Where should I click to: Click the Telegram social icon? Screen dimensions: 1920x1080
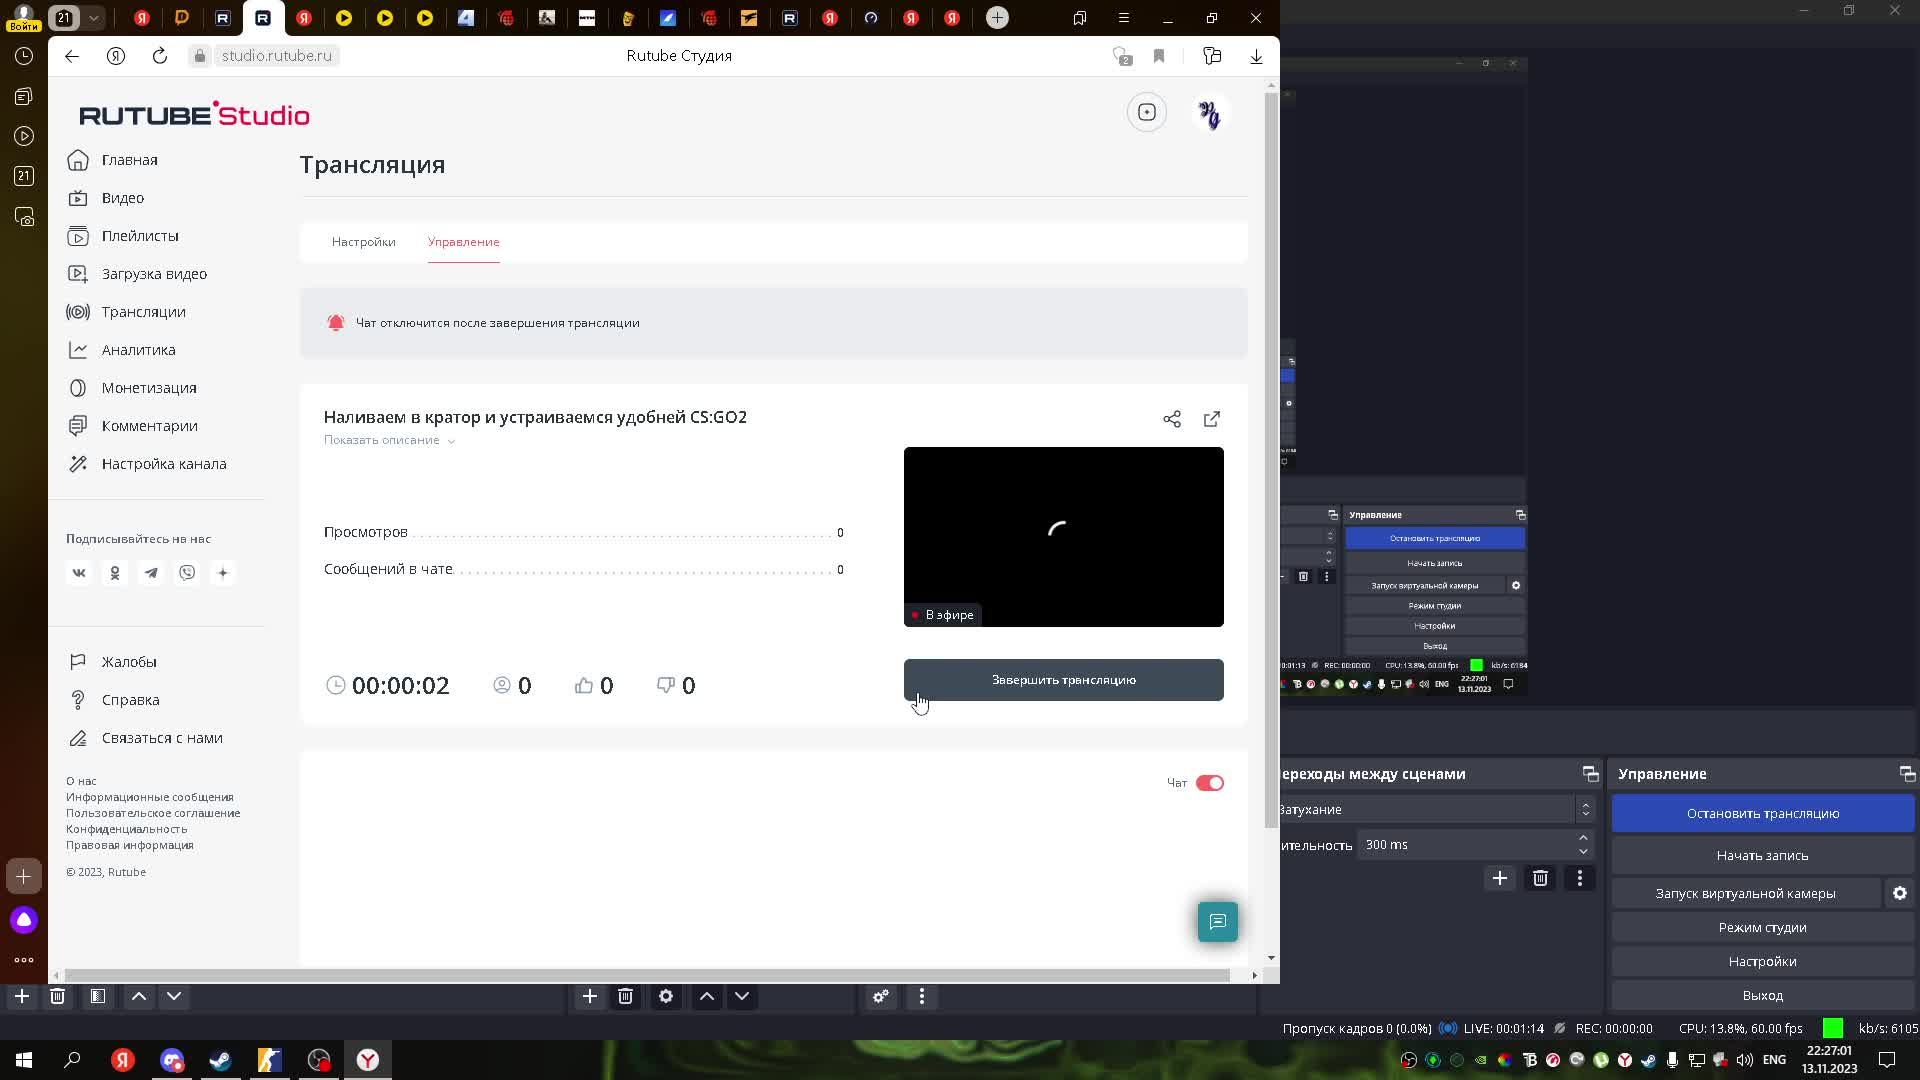(x=151, y=573)
